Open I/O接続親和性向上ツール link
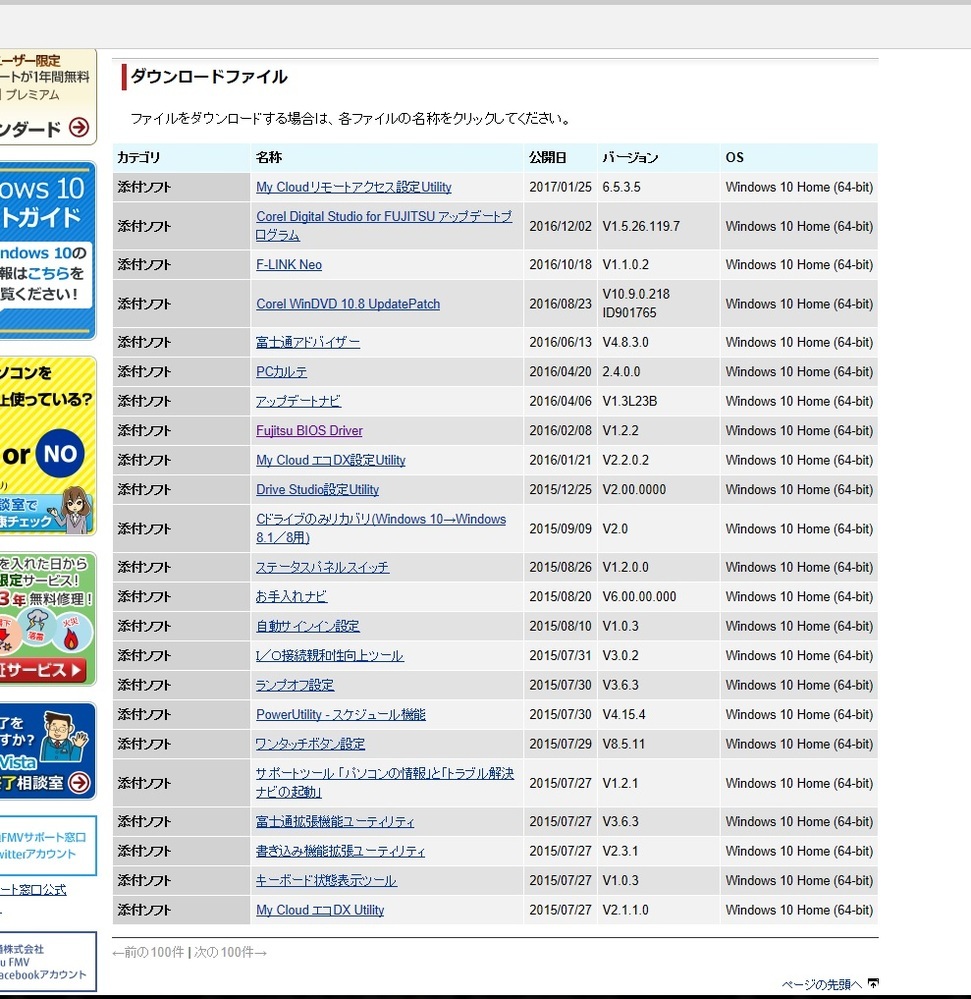The height and width of the screenshot is (999, 971). pyautogui.click(x=329, y=656)
